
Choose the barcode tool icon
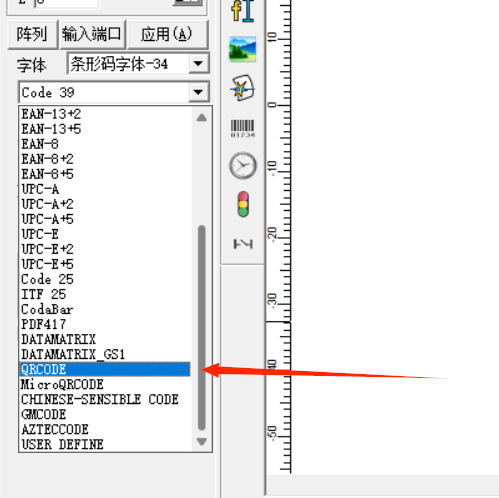[243, 128]
